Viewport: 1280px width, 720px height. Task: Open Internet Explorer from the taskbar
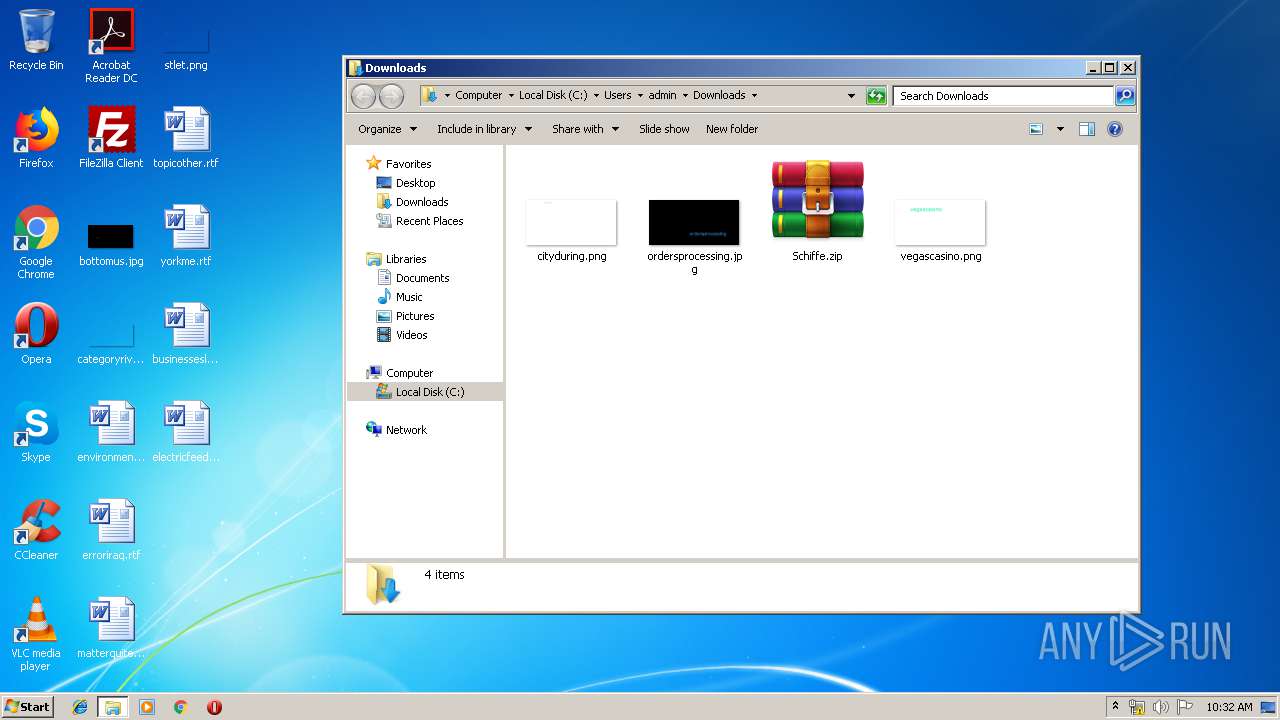tap(80, 707)
